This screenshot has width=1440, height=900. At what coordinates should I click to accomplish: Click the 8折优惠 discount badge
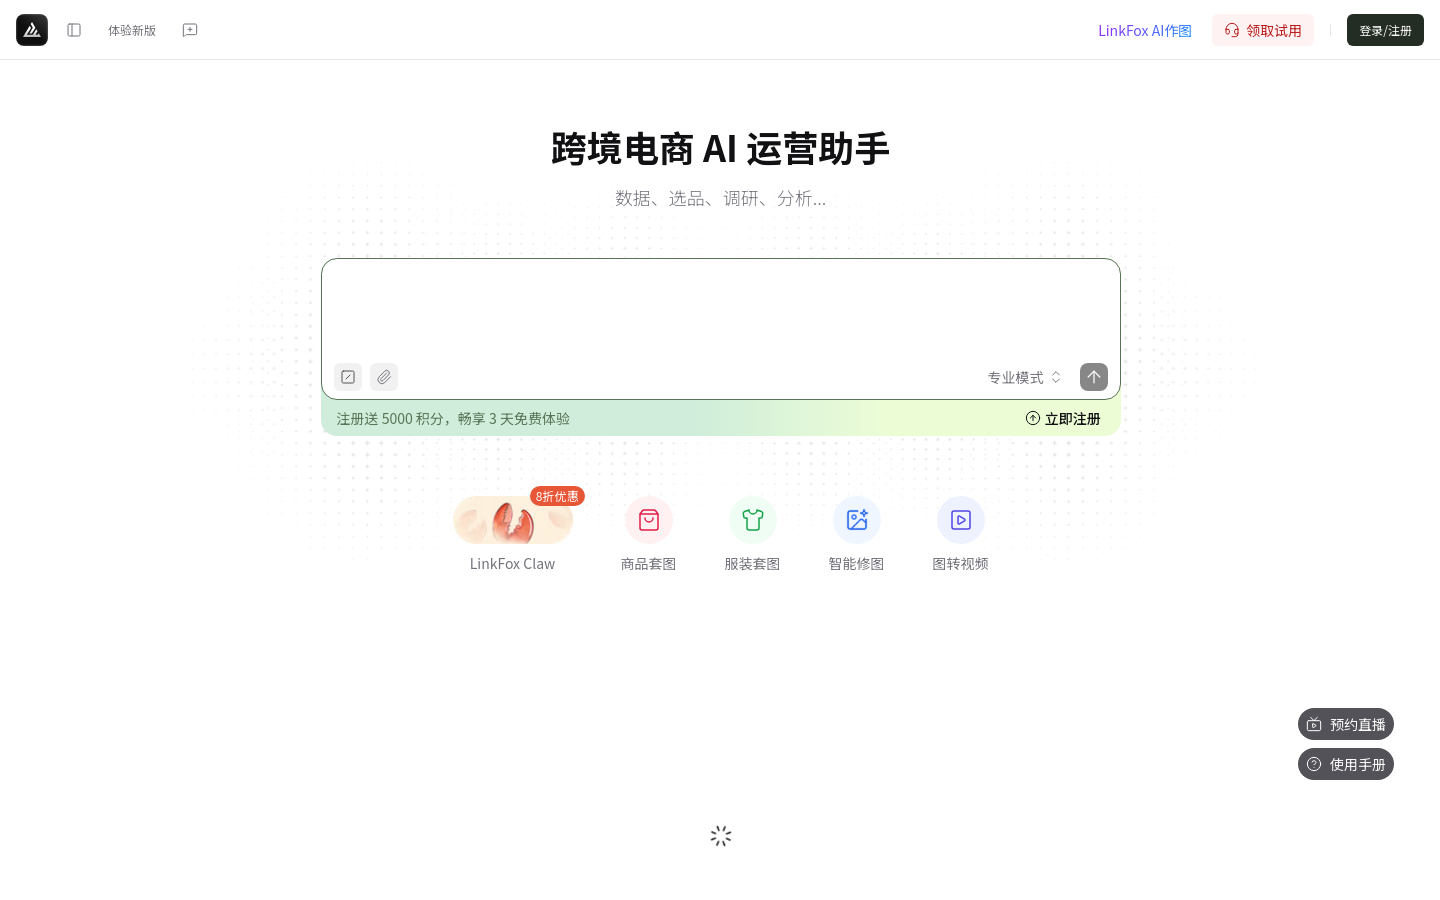click(557, 496)
